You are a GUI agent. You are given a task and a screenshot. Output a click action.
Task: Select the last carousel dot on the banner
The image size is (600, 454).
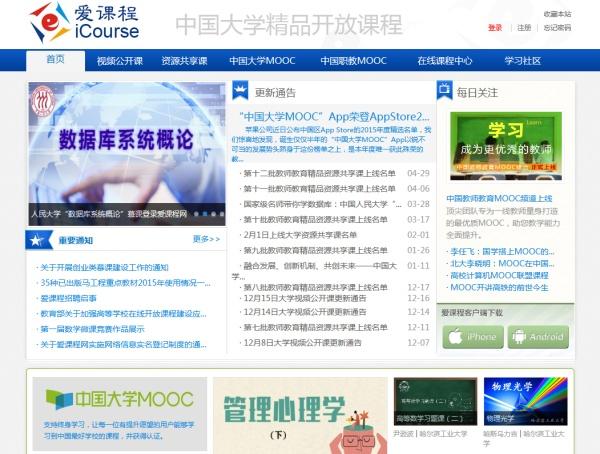222,214
